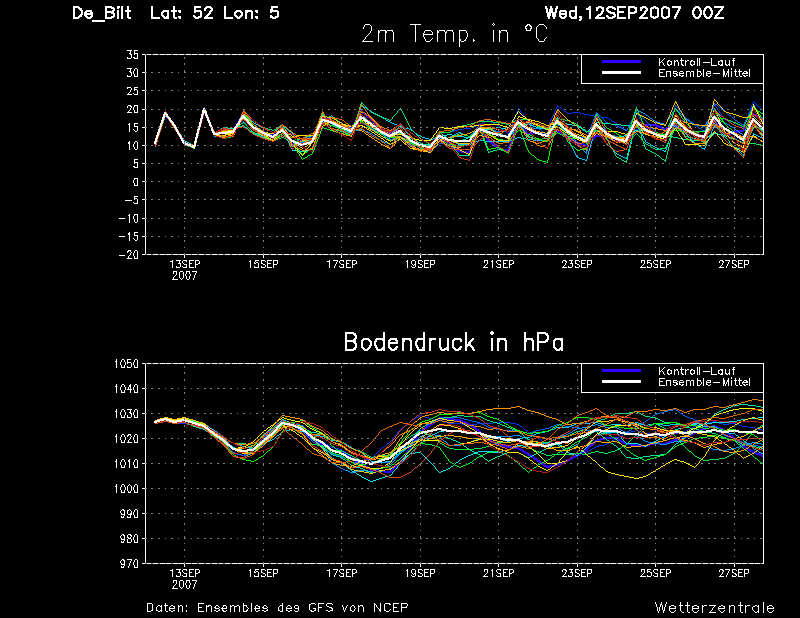Click the 'Bodendruck in hPa' chart title

tap(454, 342)
